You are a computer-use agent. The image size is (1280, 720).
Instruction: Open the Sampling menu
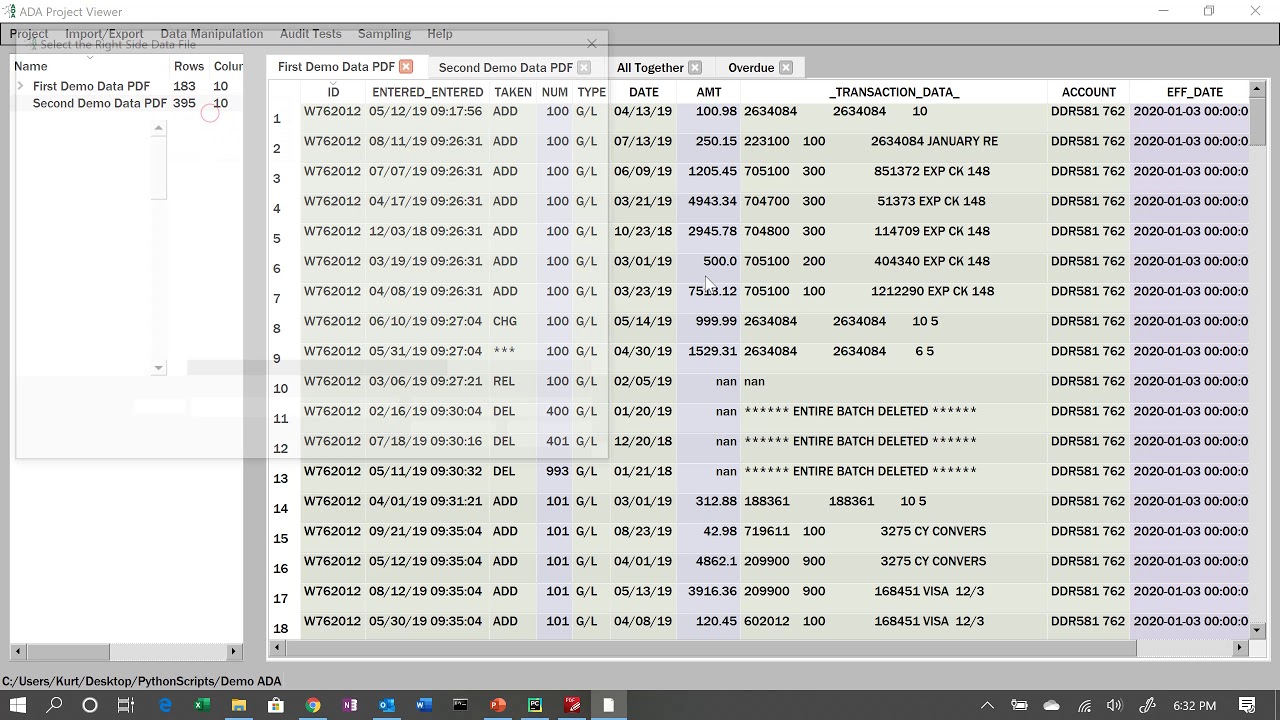click(x=384, y=34)
